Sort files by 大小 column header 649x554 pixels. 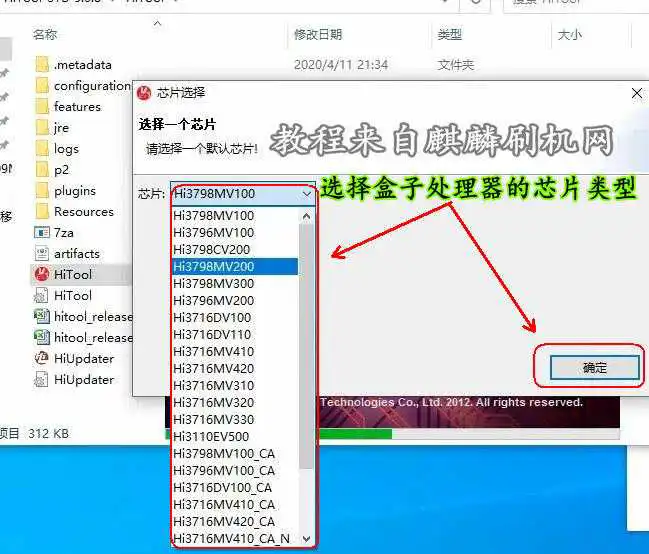(570, 34)
